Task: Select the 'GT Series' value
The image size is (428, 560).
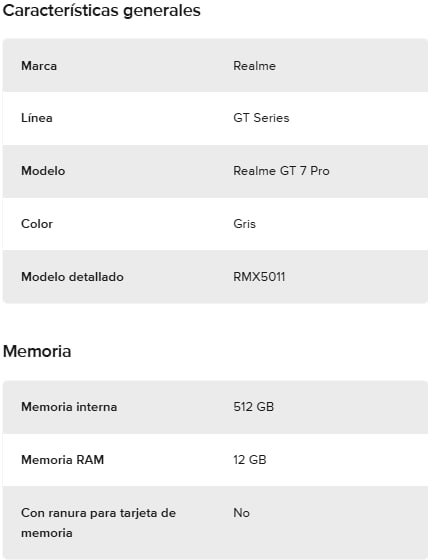Action: click(261, 118)
